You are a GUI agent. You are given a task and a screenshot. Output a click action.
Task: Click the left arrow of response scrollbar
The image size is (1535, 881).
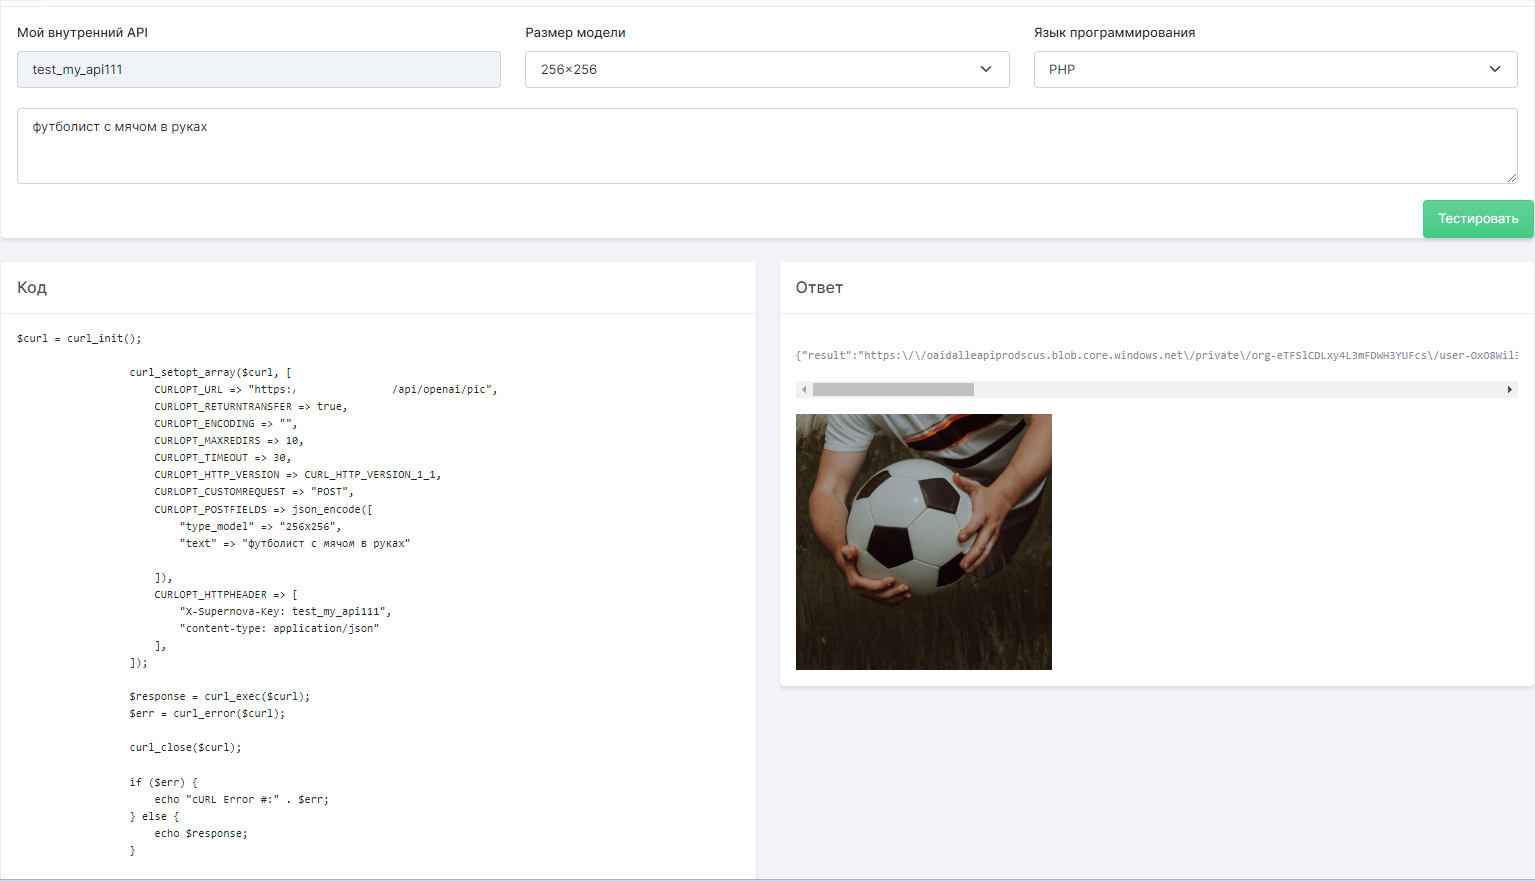pos(804,390)
